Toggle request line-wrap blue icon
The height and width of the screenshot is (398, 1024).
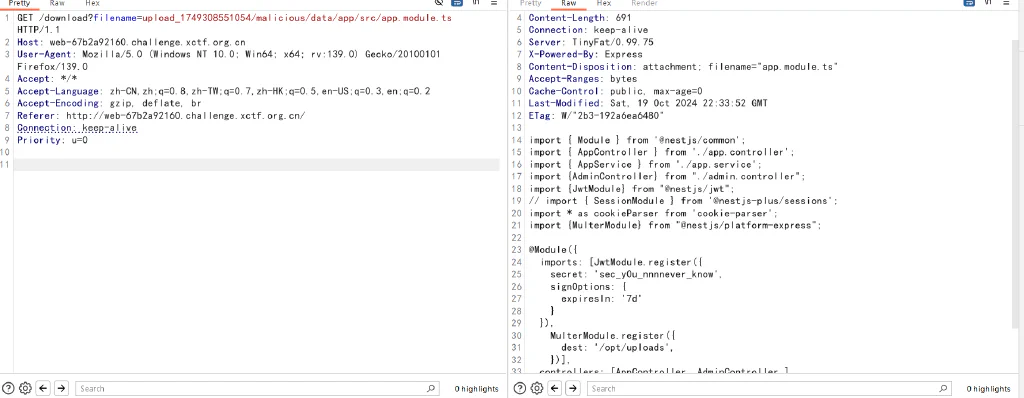pyautogui.click(x=458, y=3)
